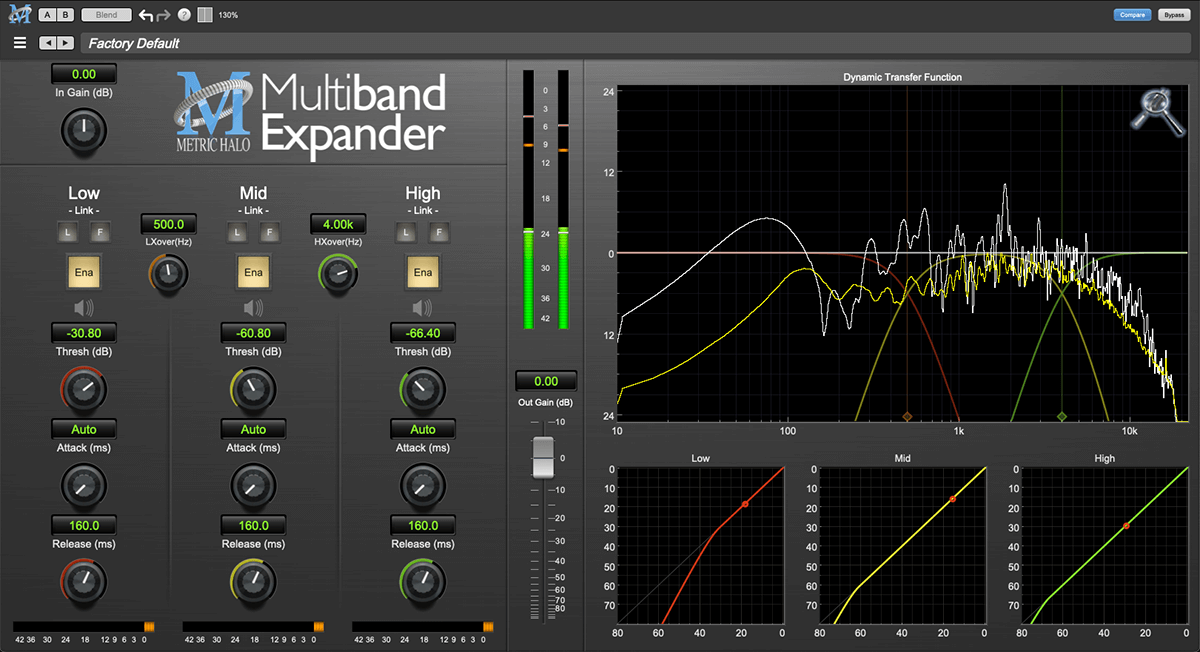The width and height of the screenshot is (1200, 652).
Task: Click the Factory Default preset name field
Action: [x=133, y=43]
